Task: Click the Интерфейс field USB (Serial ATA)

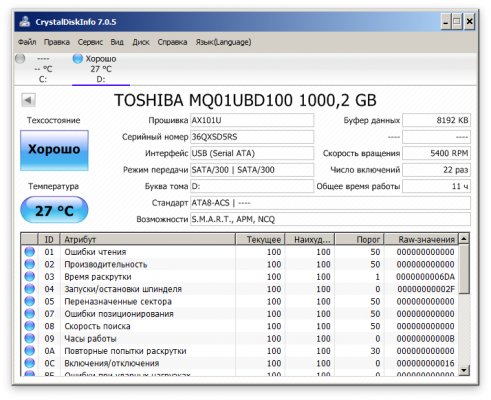Action: [x=252, y=153]
